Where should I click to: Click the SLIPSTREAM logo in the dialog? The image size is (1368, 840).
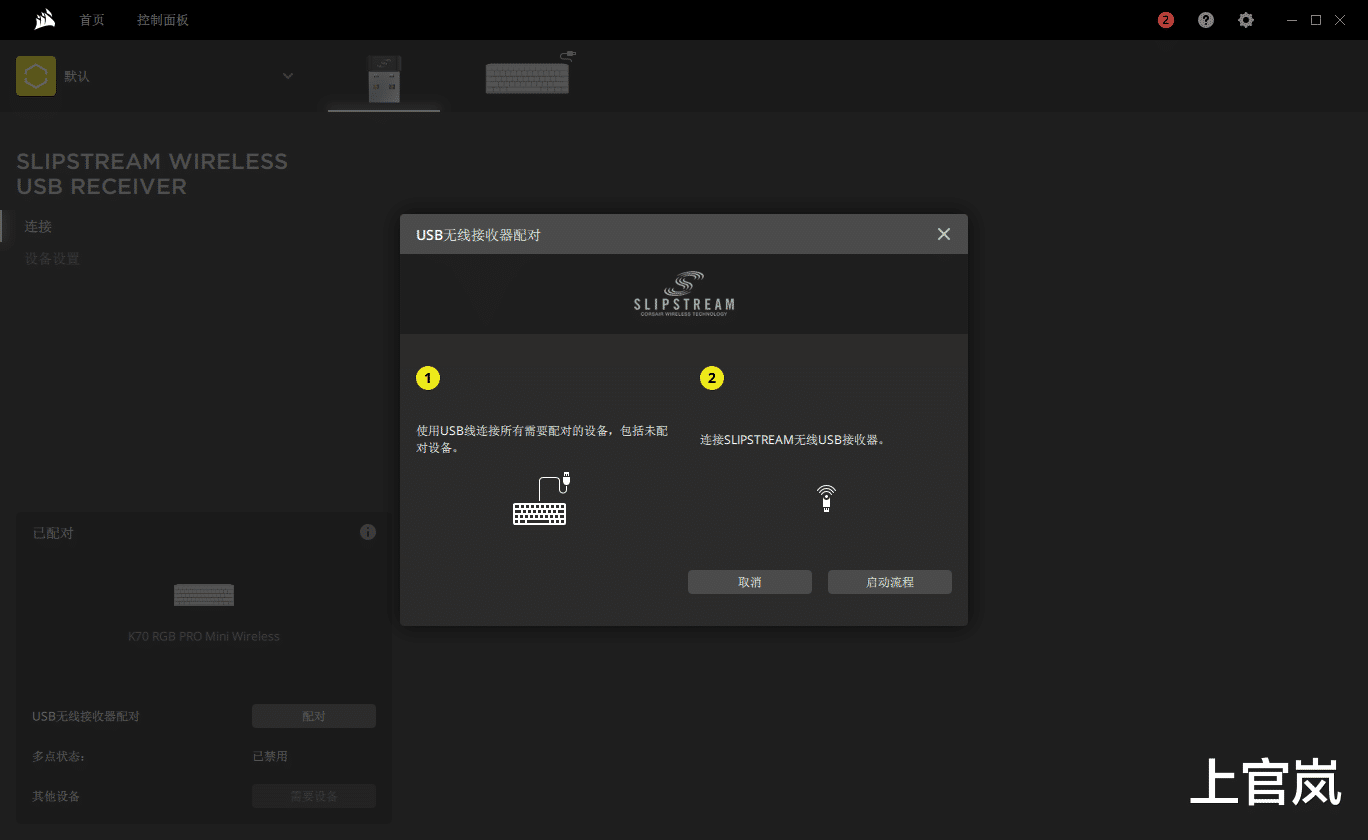(684, 293)
